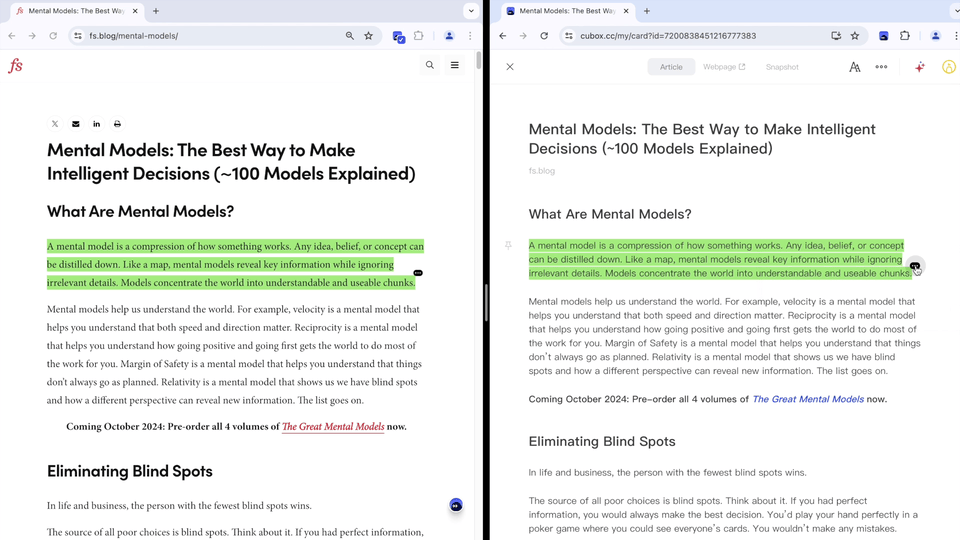Click the 'What Are Mental Models?' heading on fs.blog
Image resolution: width=960 pixels, height=540 pixels.
140,211
